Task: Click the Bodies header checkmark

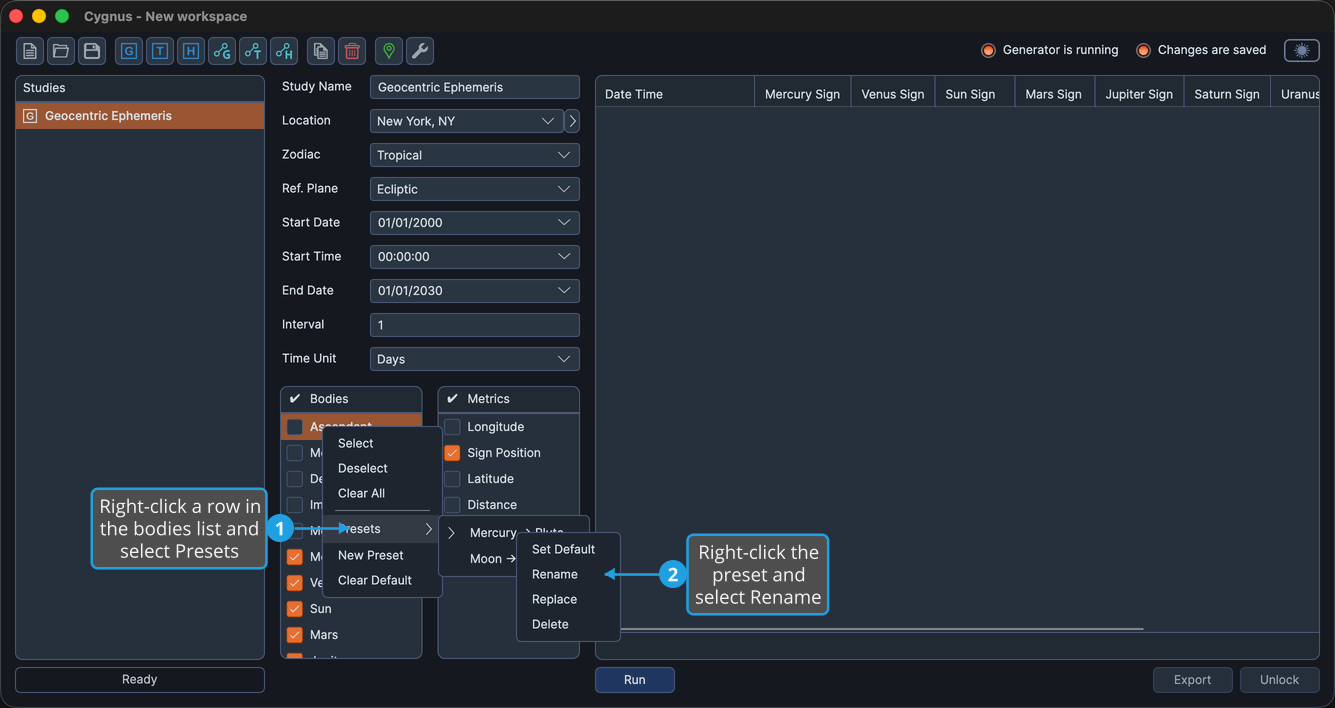Action: 295,399
